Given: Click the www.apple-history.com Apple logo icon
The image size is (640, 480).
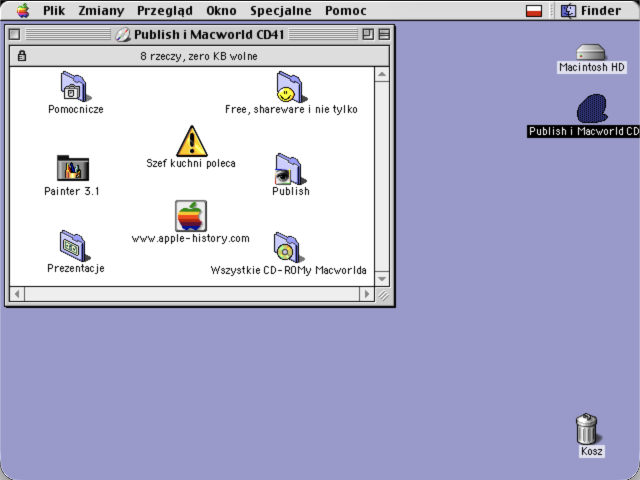Looking at the screenshot, I should pyautogui.click(x=191, y=216).
